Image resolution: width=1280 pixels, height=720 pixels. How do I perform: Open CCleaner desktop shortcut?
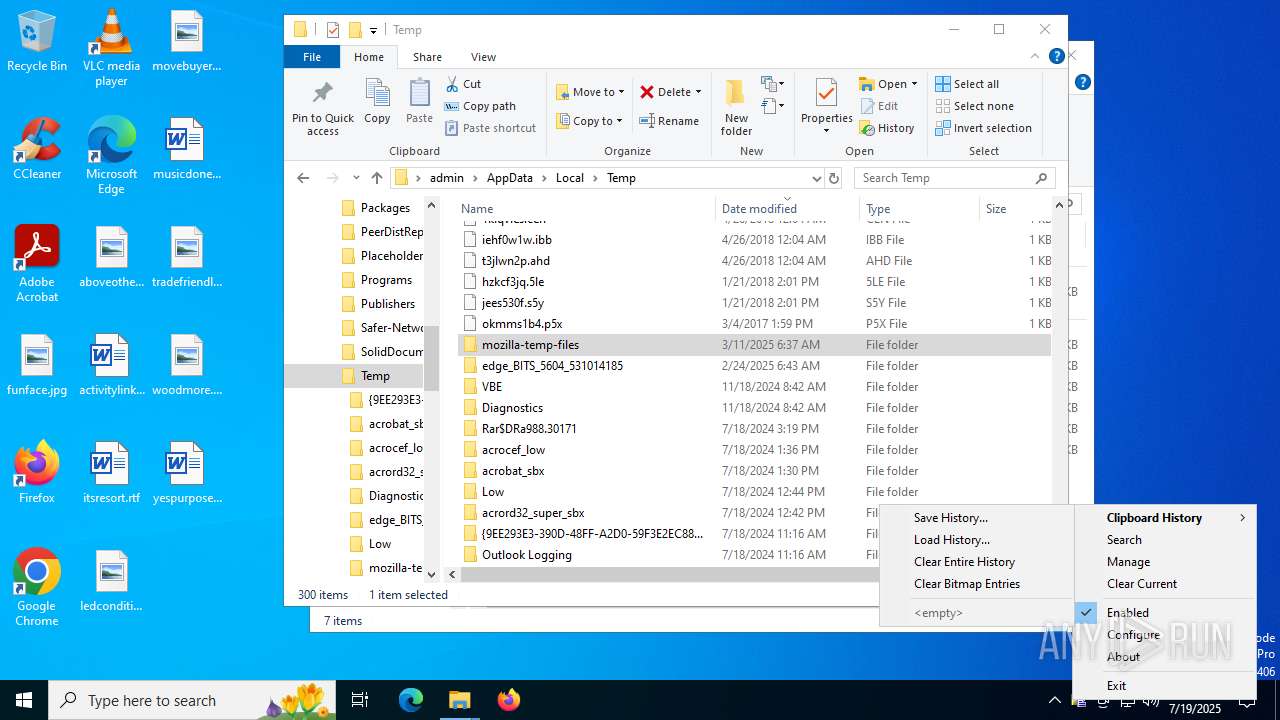coord(37,148)
